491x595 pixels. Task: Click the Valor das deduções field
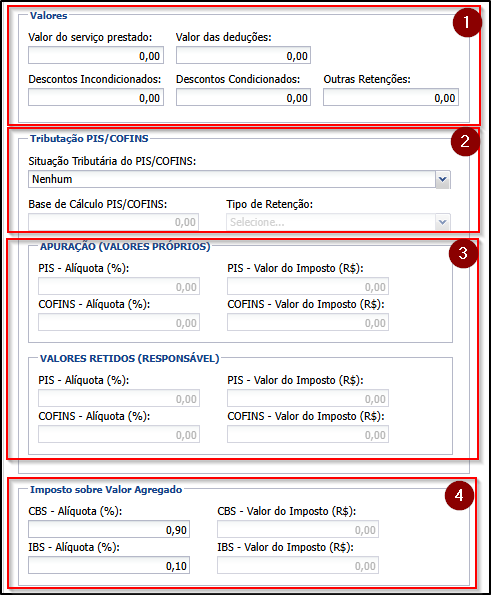tap(243, 55)
